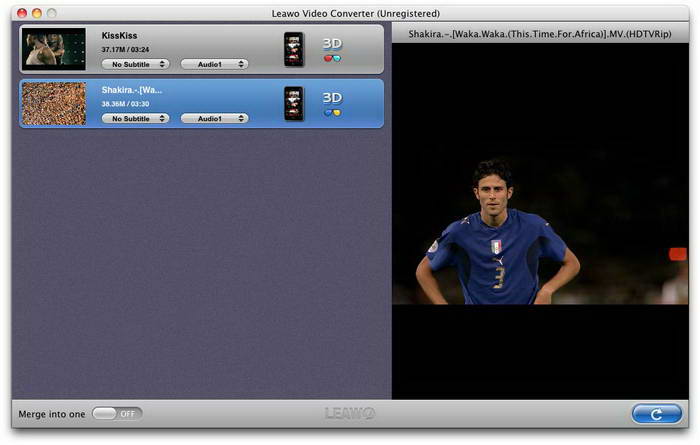Click the video preview area
700x445 pixels.
(x=540, y=221)
